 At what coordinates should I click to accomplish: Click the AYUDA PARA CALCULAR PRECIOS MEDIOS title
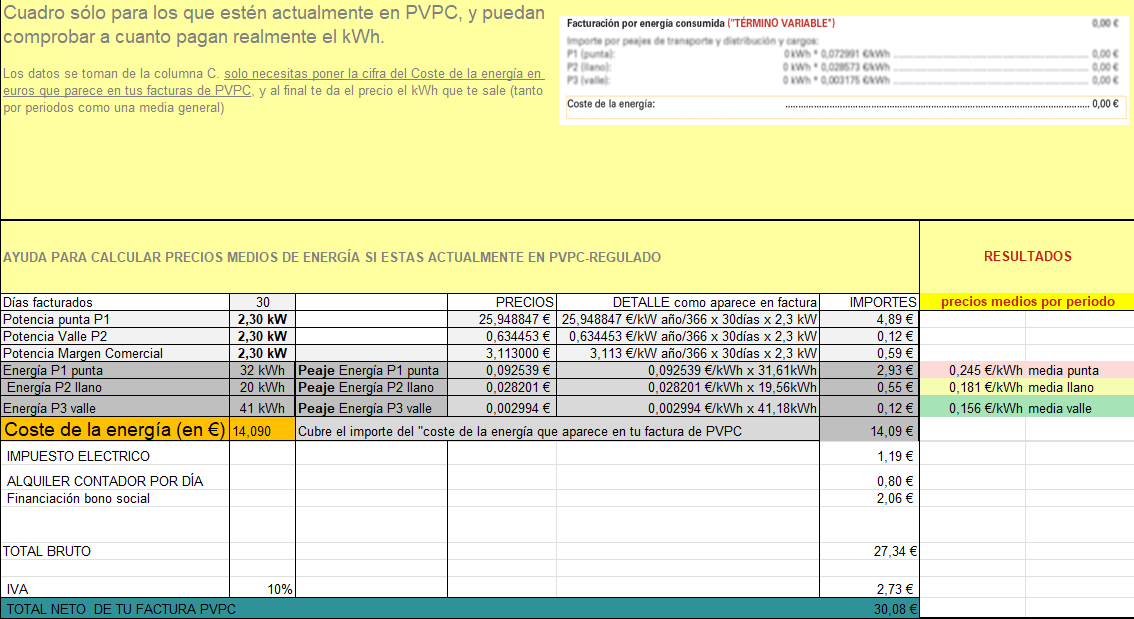(332, 257)
